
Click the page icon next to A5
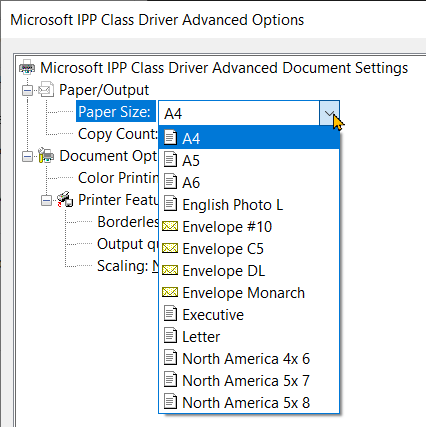click(170, 160)
